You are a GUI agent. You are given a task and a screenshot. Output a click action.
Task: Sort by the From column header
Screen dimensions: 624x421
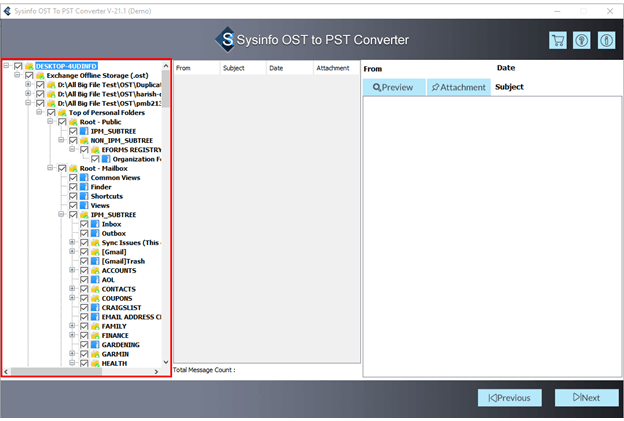(196, 68)
